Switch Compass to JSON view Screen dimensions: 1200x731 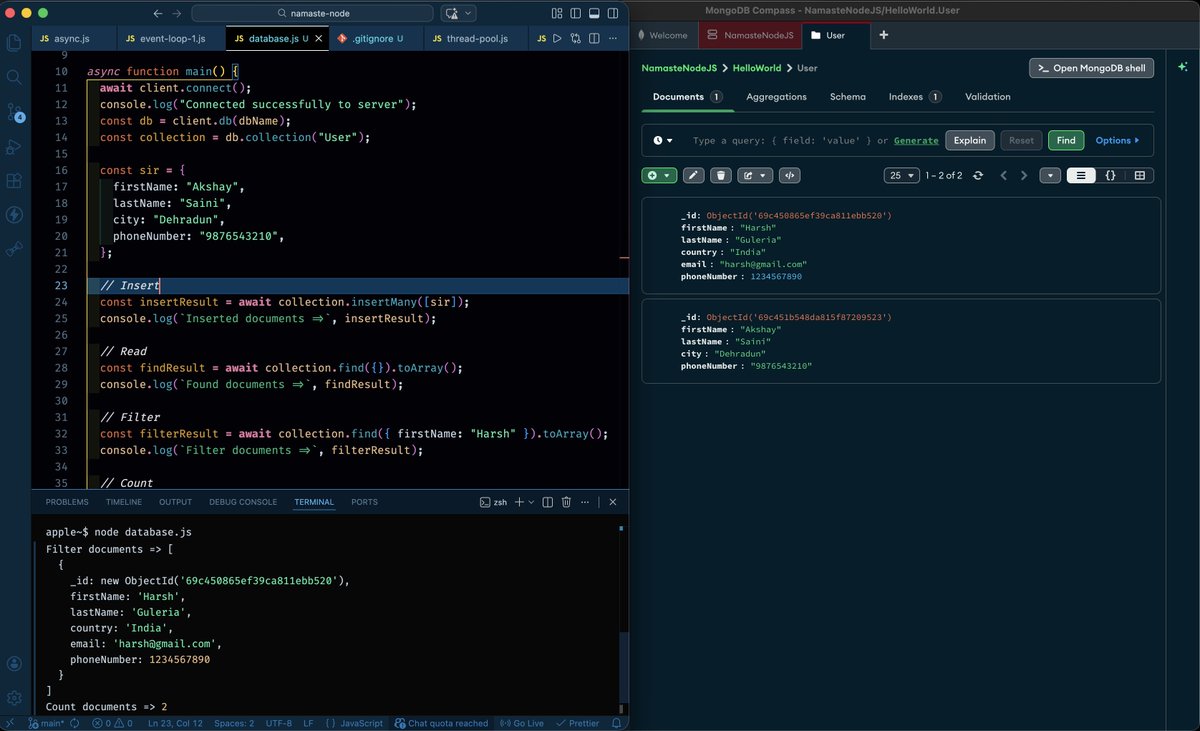[x=1110, y=175]
